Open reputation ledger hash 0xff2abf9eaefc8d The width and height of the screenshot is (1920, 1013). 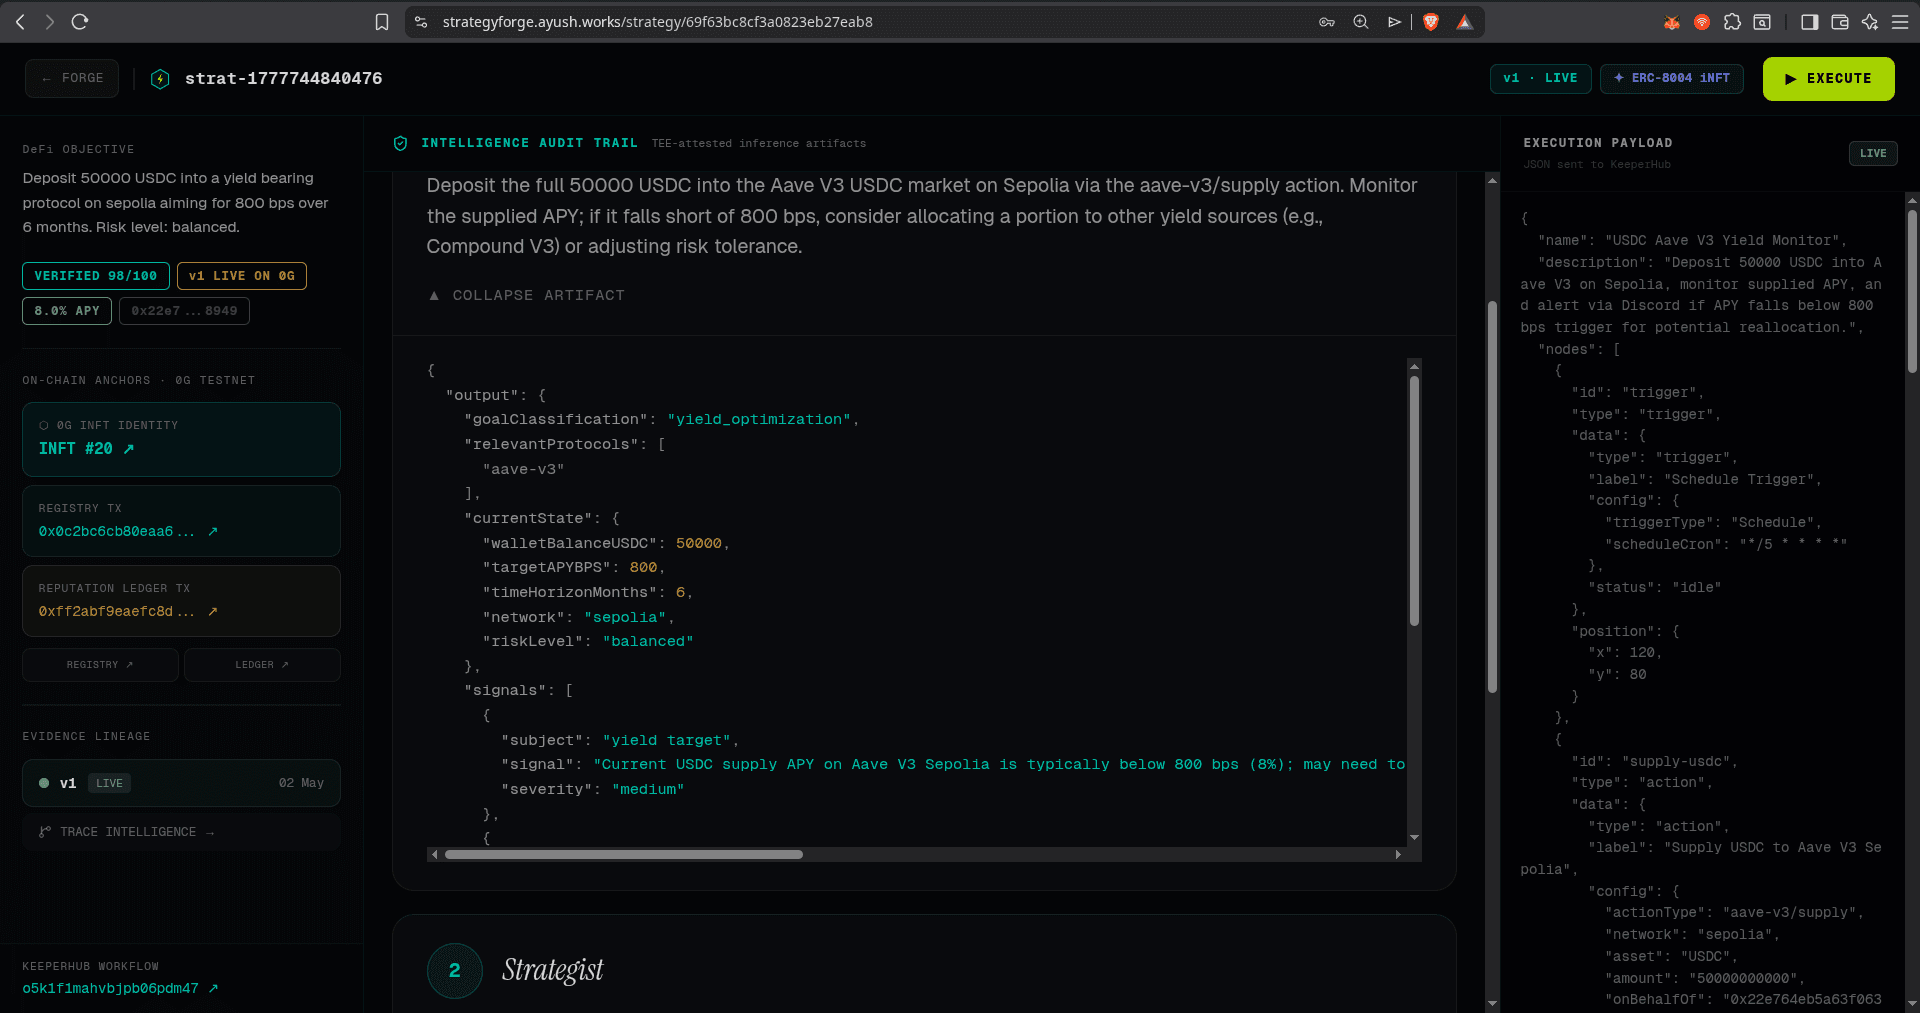point(116,612)
